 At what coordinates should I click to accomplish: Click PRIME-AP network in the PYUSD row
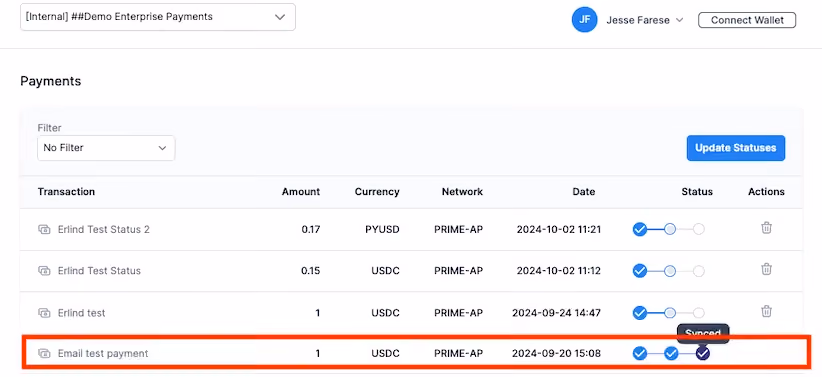458,229
